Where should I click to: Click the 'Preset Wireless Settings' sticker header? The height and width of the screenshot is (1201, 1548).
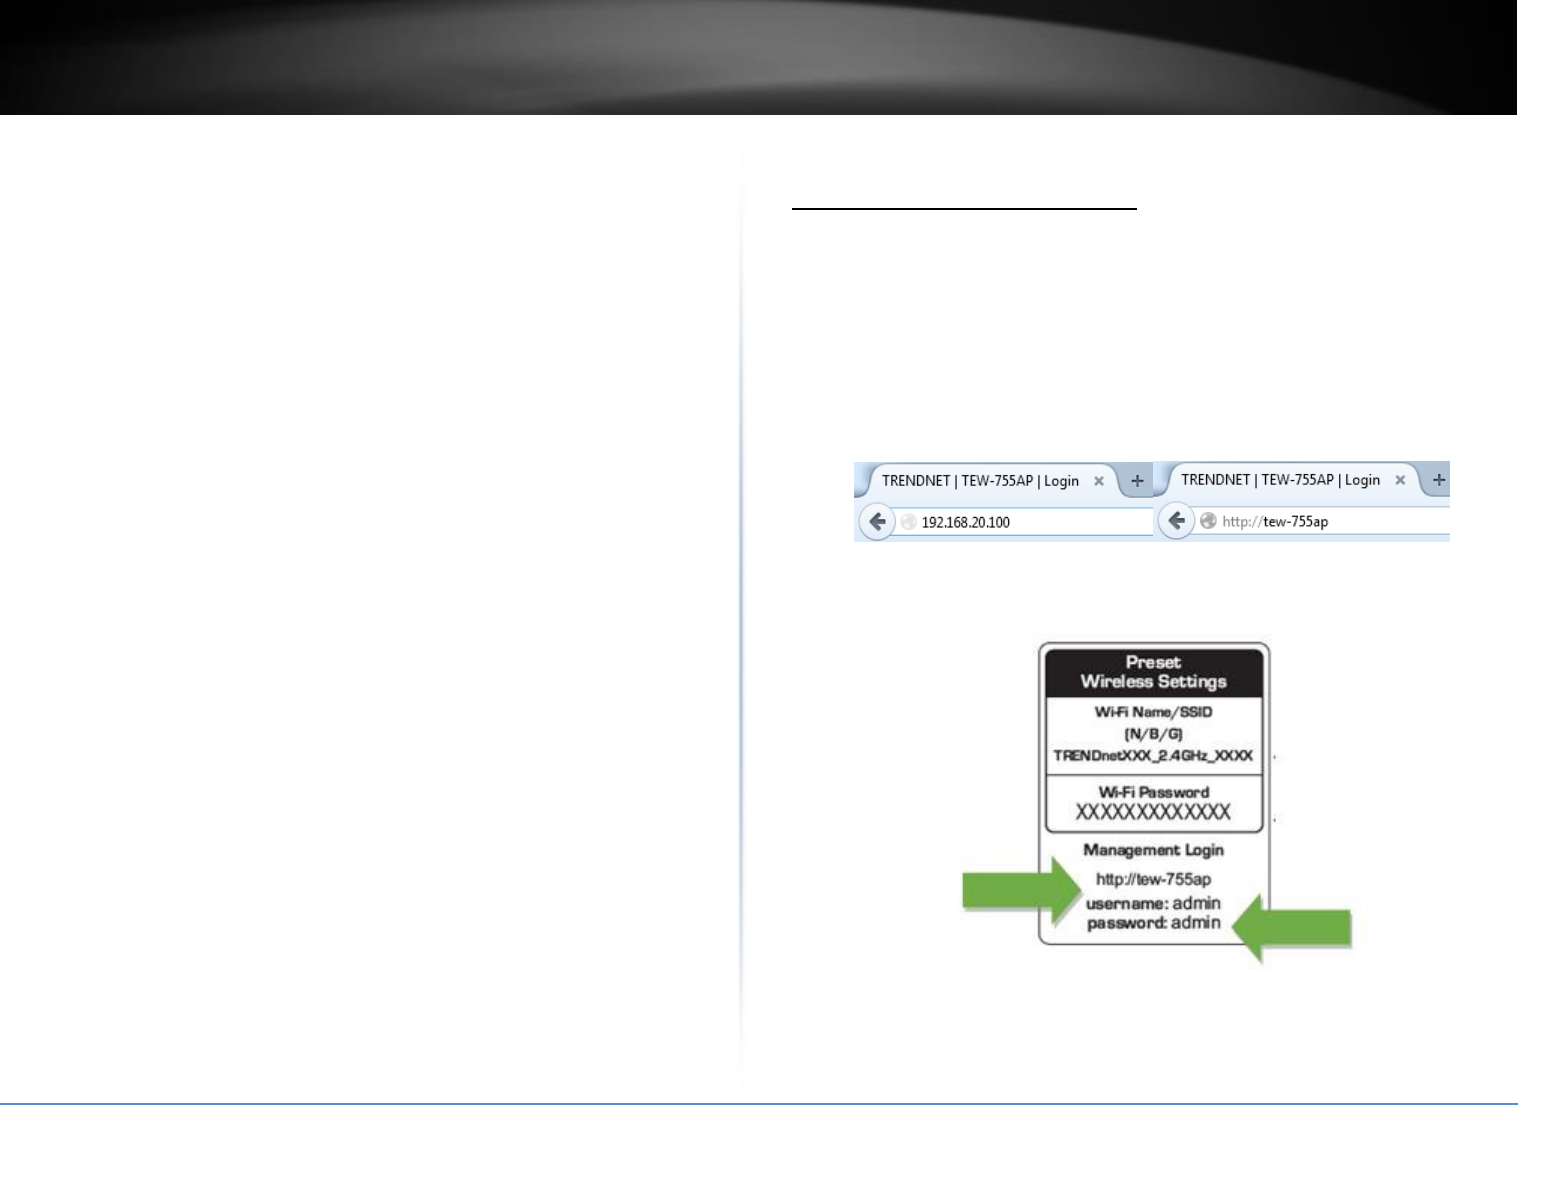coord(1153,672)
